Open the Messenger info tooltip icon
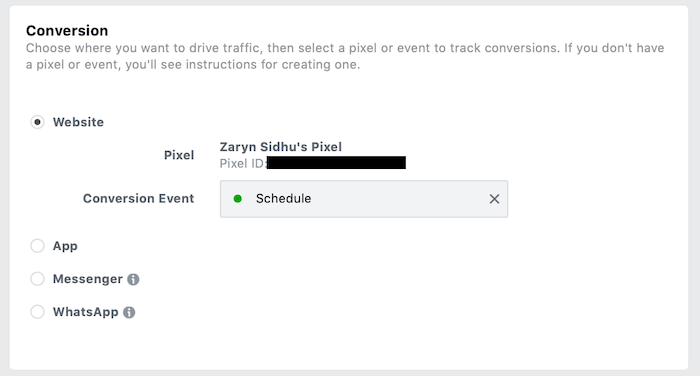Viewport: 700px width, 376px height. tap(133, 280)
